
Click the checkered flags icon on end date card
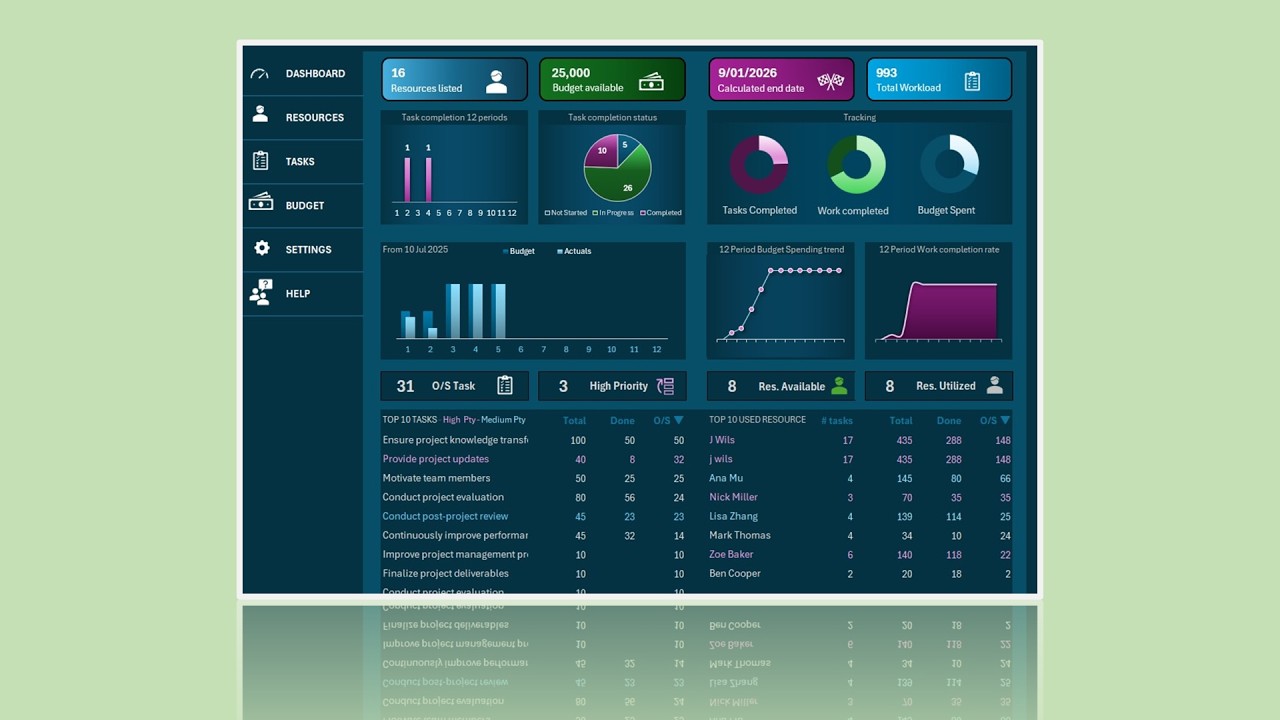pyautogui.click(x=831, y=82)
